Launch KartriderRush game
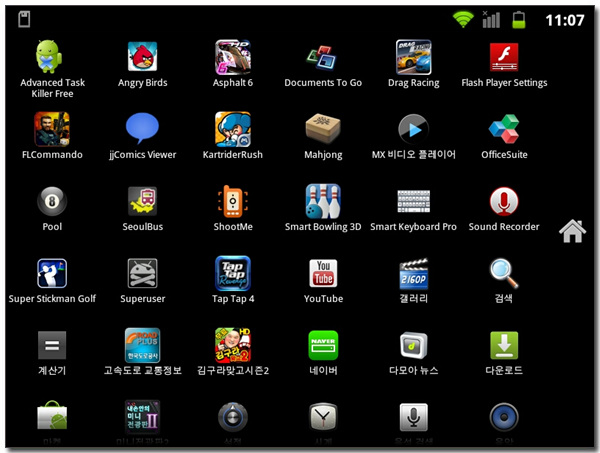 pyautogui.click(x=233, y=136)
